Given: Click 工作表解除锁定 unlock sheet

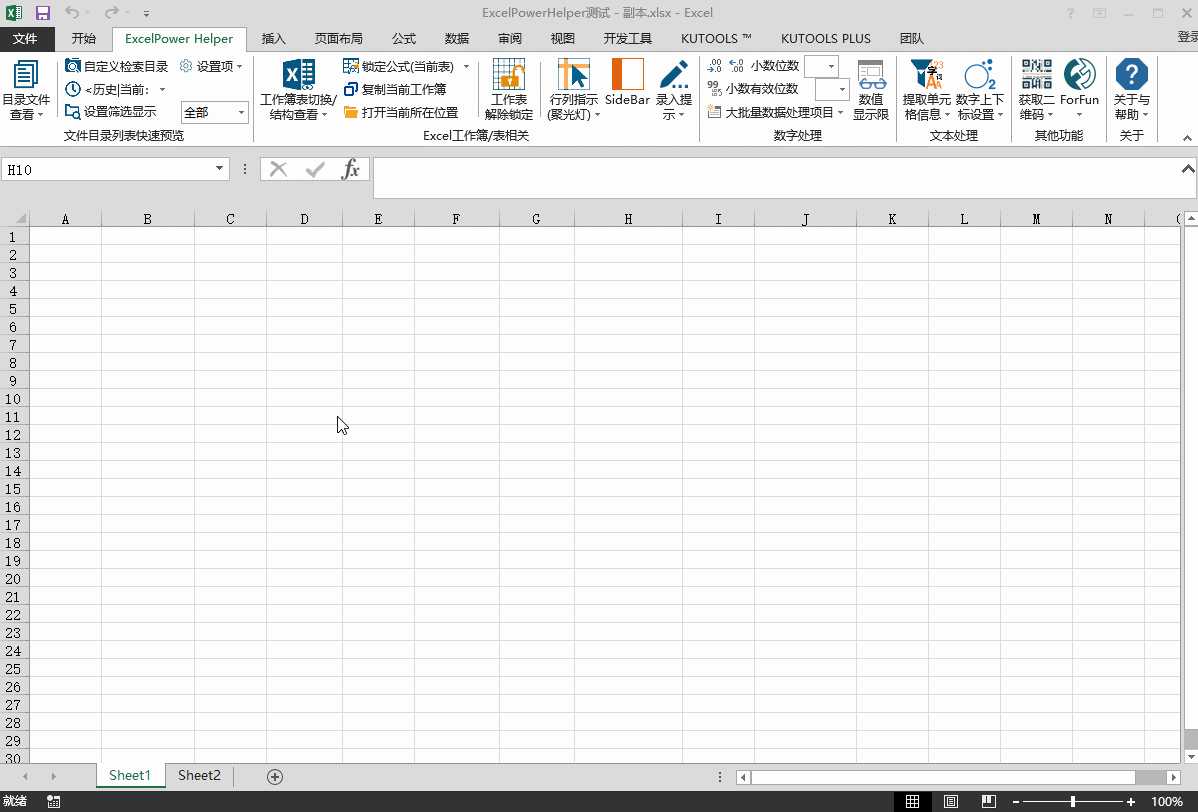Looking at the screenshot, I should pyautogui.click(x=509, y=90).
